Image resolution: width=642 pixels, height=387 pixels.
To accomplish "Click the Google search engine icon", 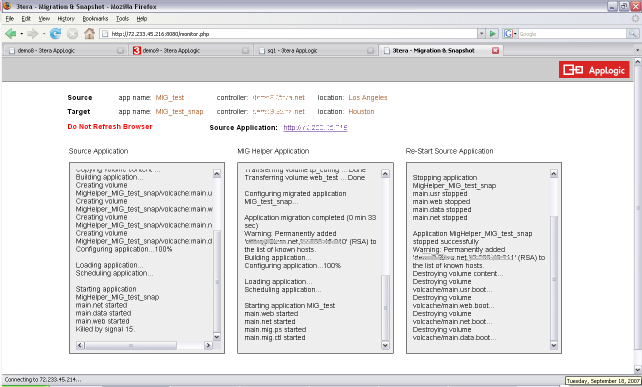I will (x=508, y=34).
